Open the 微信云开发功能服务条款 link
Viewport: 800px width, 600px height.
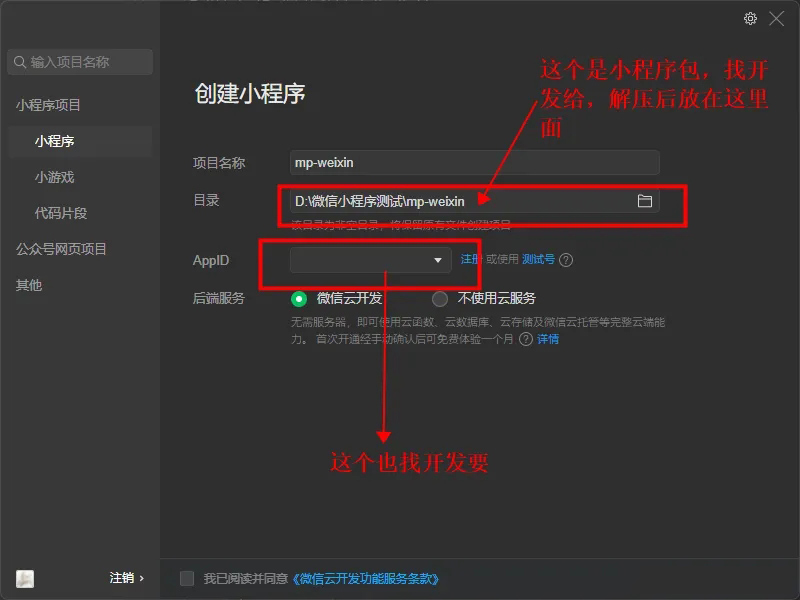366,579
